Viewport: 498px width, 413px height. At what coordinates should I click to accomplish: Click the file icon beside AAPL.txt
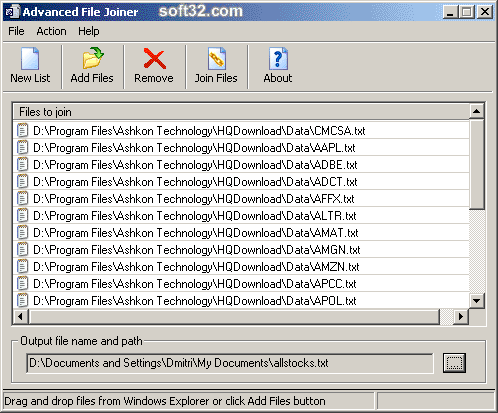[22, 147]
